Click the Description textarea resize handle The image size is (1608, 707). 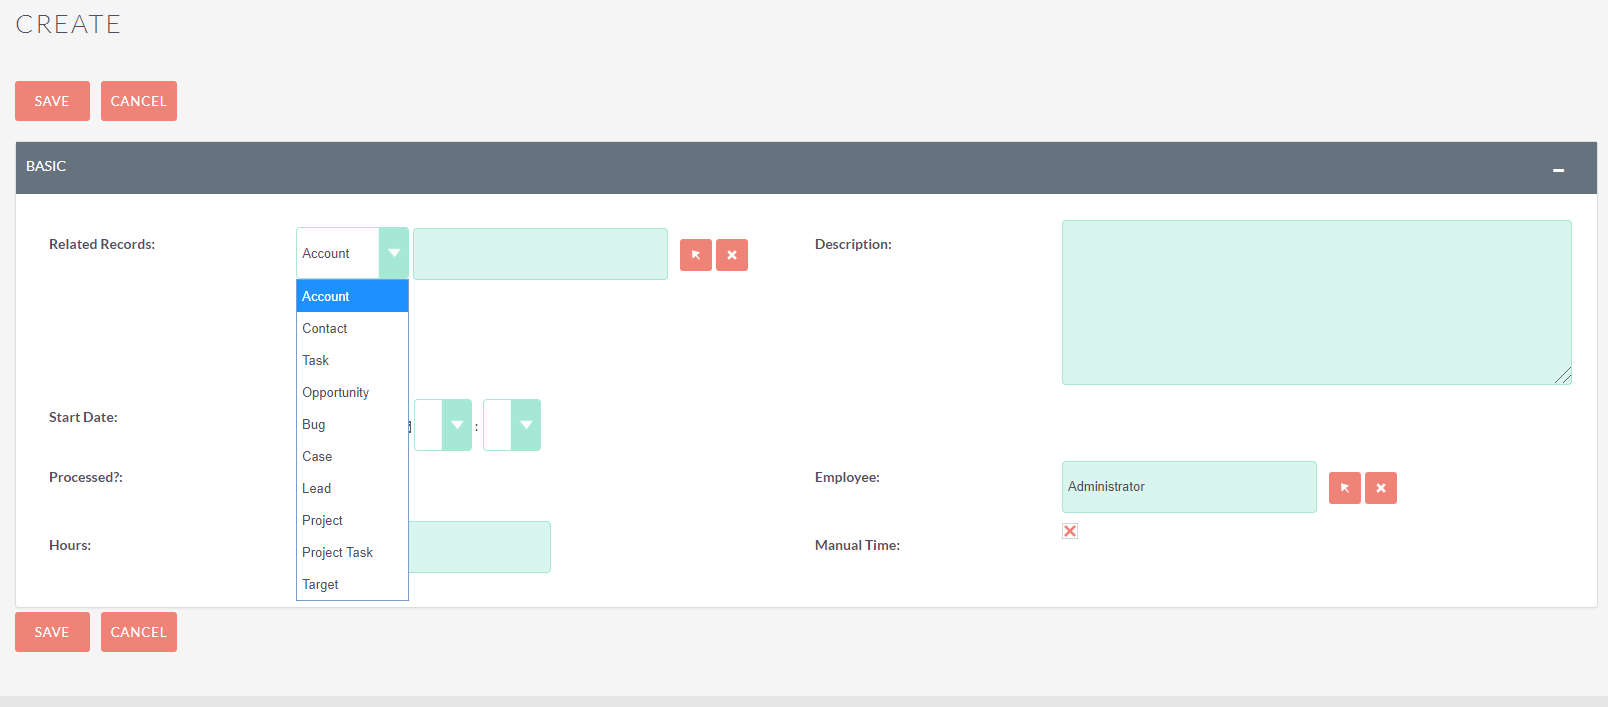click(x=1563, y=376)
